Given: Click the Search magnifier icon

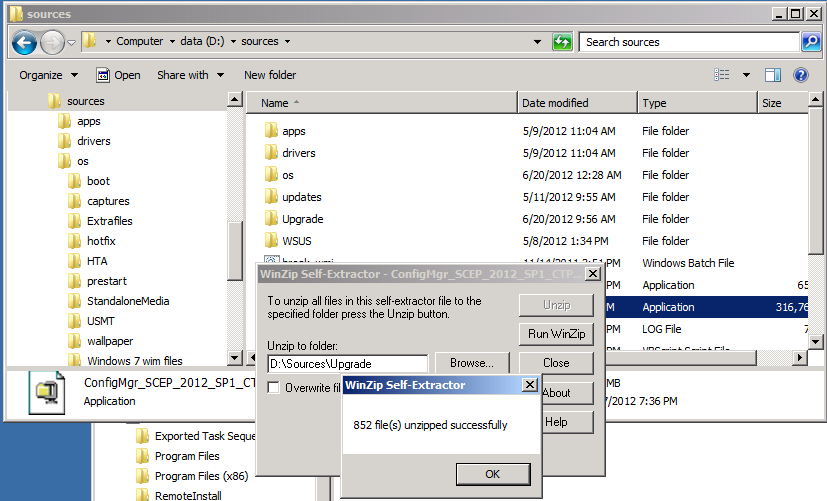Looking at the screenshot, I should coord(811,42).
